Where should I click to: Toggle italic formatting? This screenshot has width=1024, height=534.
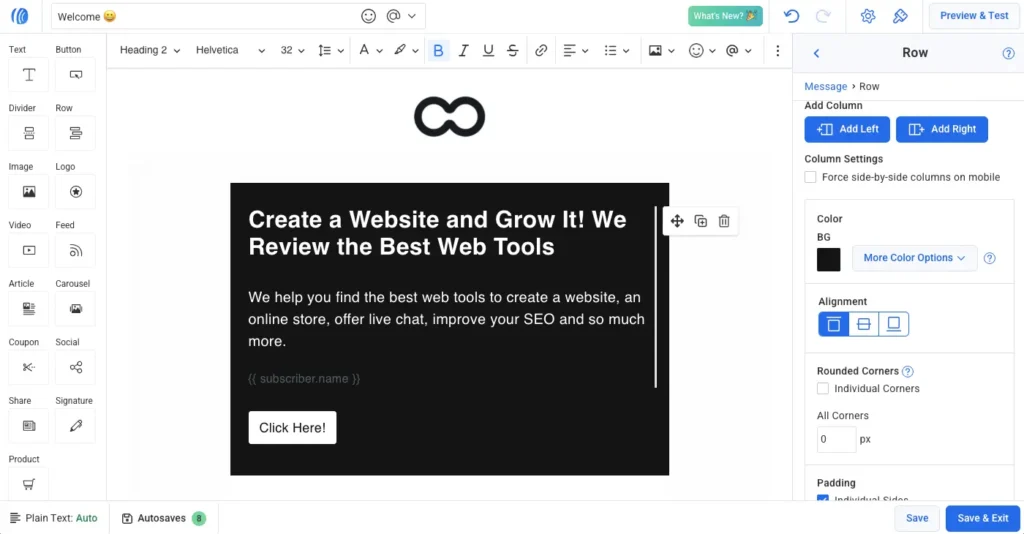coord(463,50)
